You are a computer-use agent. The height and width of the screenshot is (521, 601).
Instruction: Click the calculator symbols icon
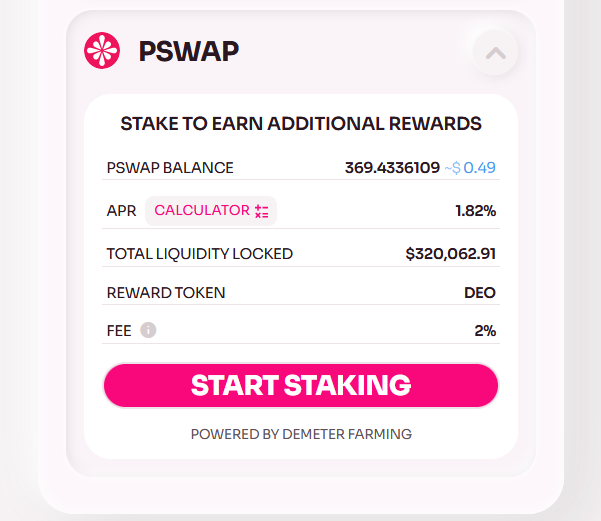[262, 211]
